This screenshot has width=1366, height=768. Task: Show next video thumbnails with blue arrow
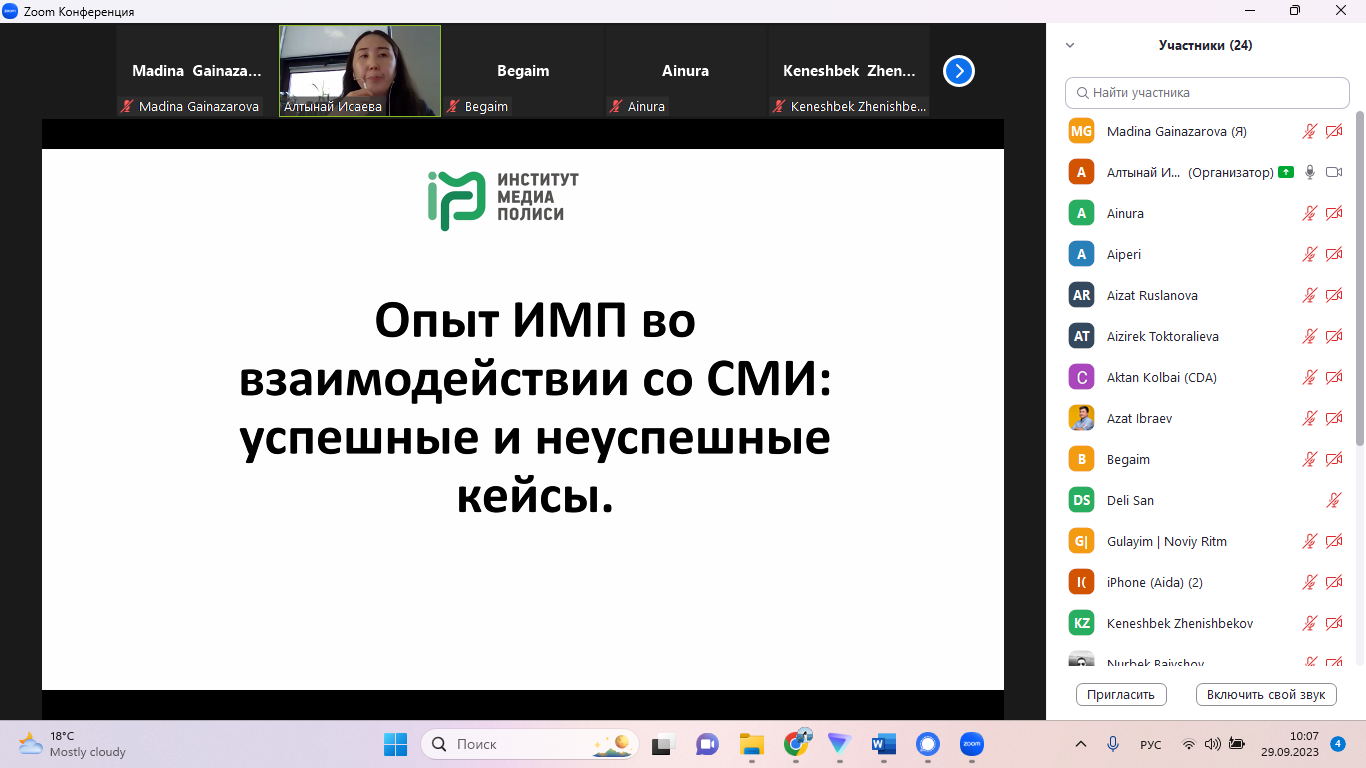(x=958, y=71)
